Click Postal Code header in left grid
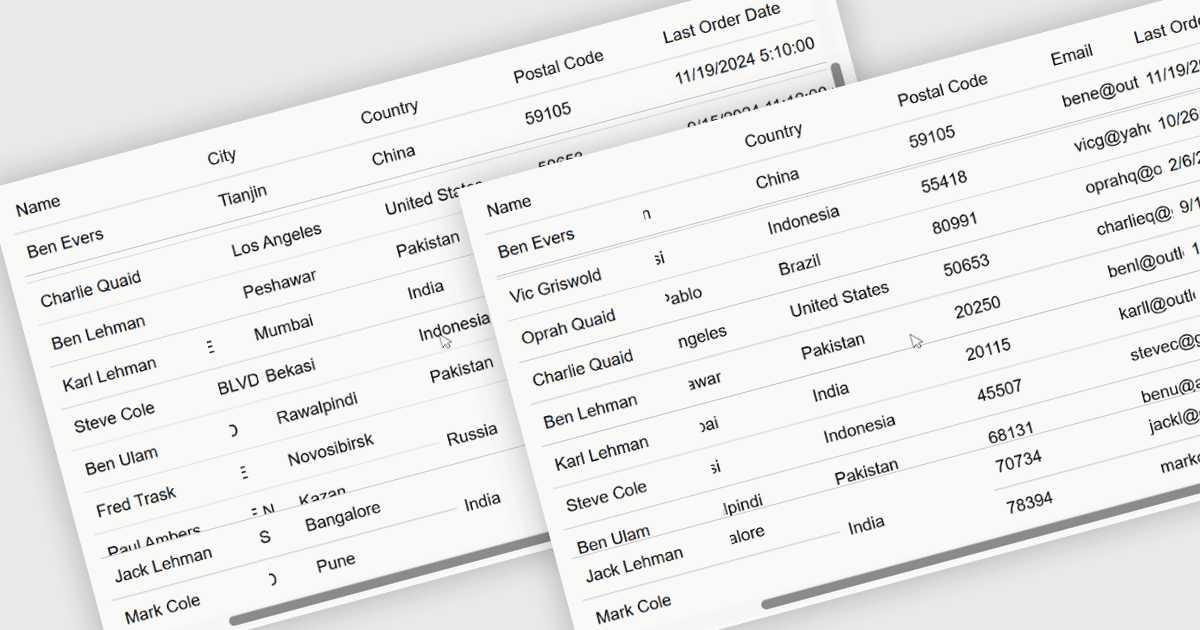Screen dimensions: 1200x630 (558, 67)
